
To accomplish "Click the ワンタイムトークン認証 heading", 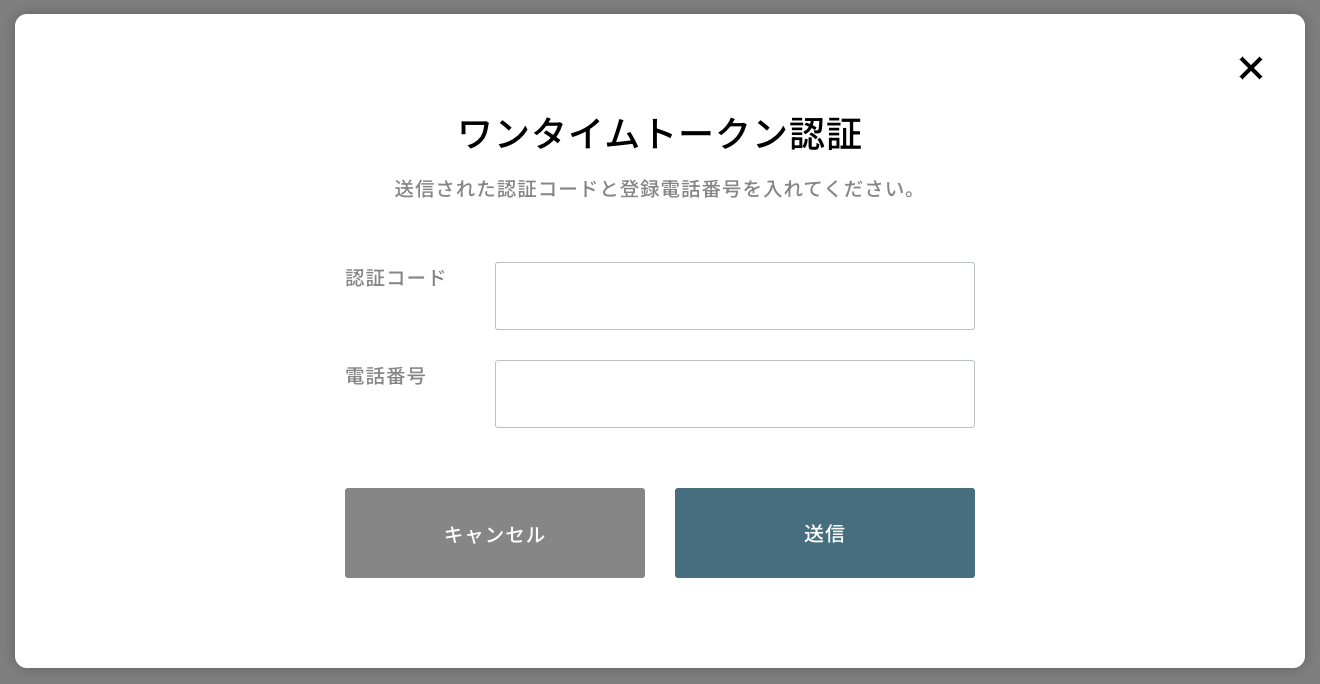I will [x=660, y=134].
